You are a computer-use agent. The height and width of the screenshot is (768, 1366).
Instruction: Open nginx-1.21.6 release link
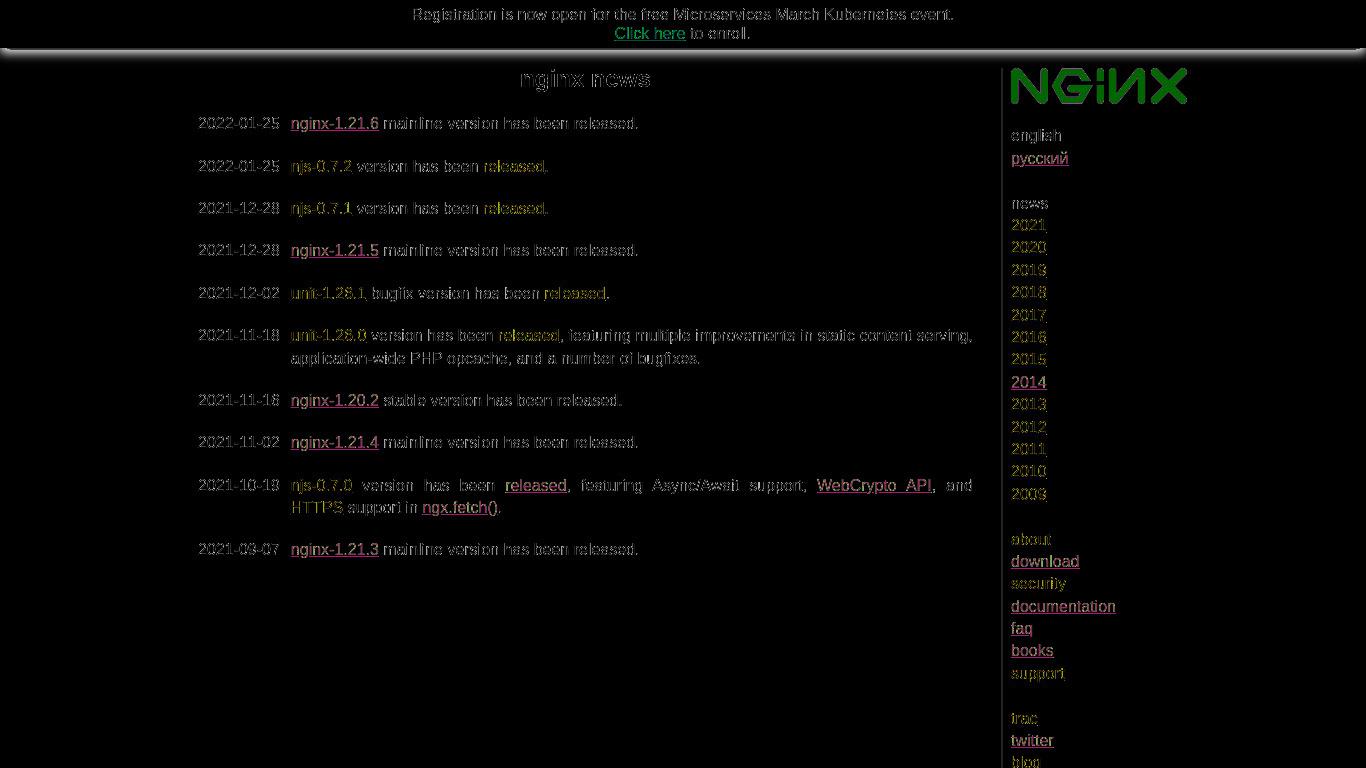coord(335,124)
